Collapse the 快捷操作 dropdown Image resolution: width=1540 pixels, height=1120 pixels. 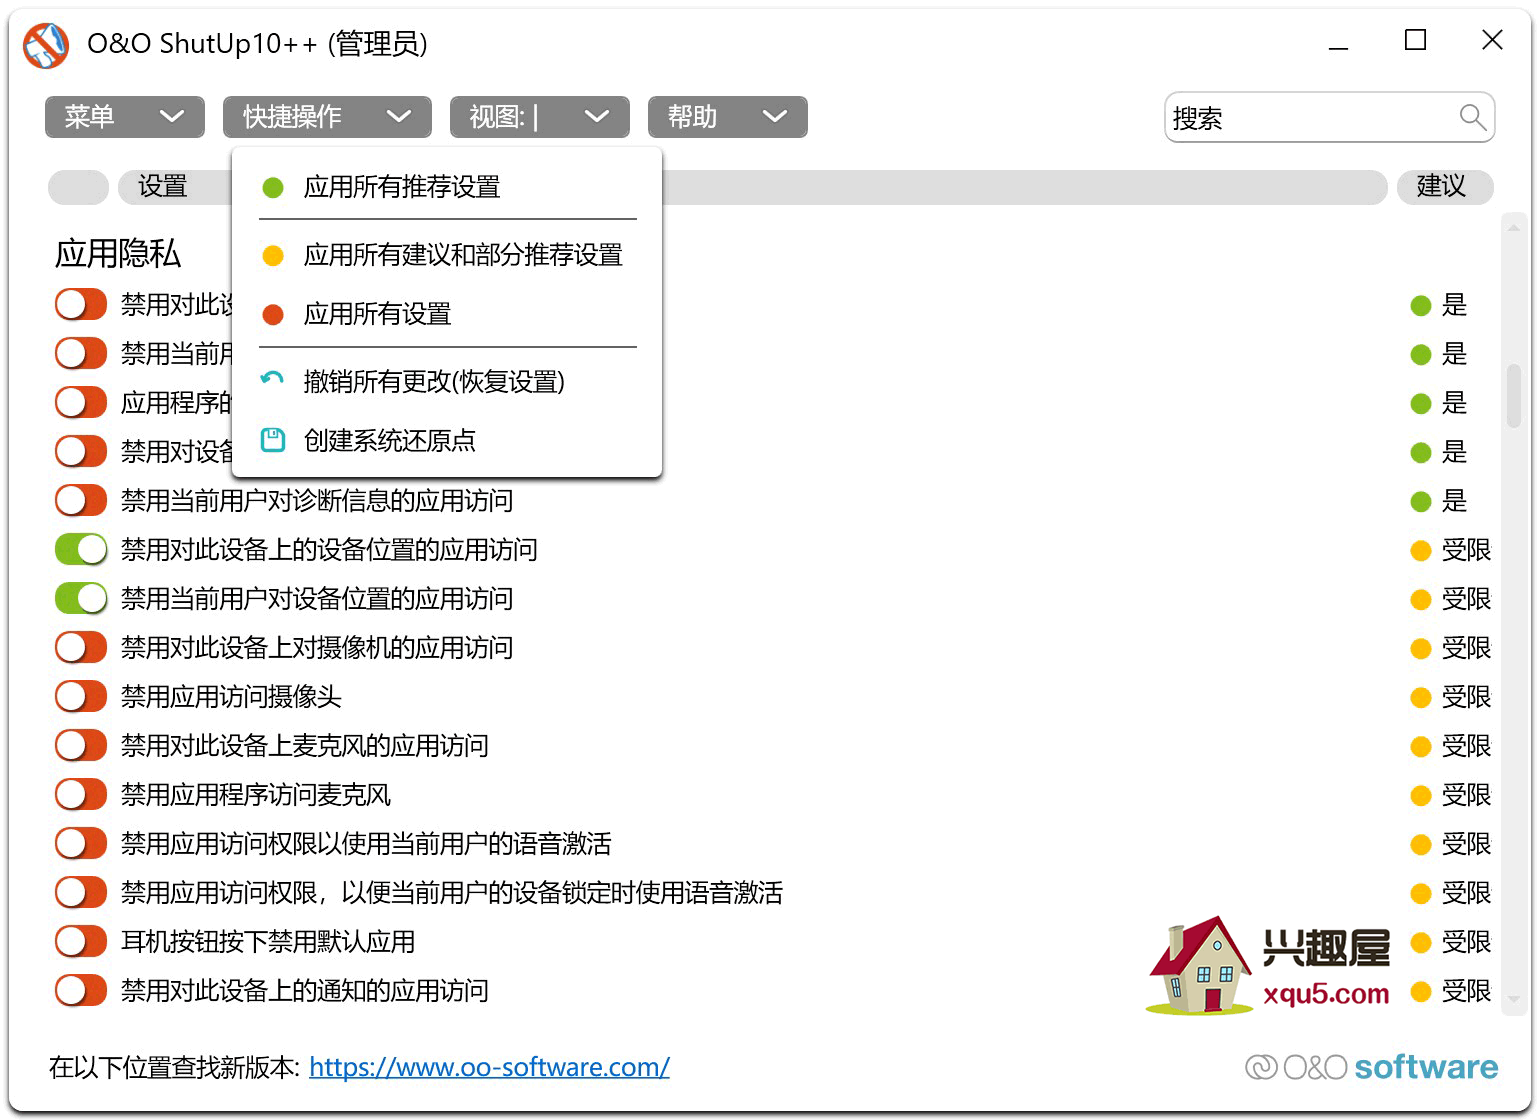click(327, 117)
